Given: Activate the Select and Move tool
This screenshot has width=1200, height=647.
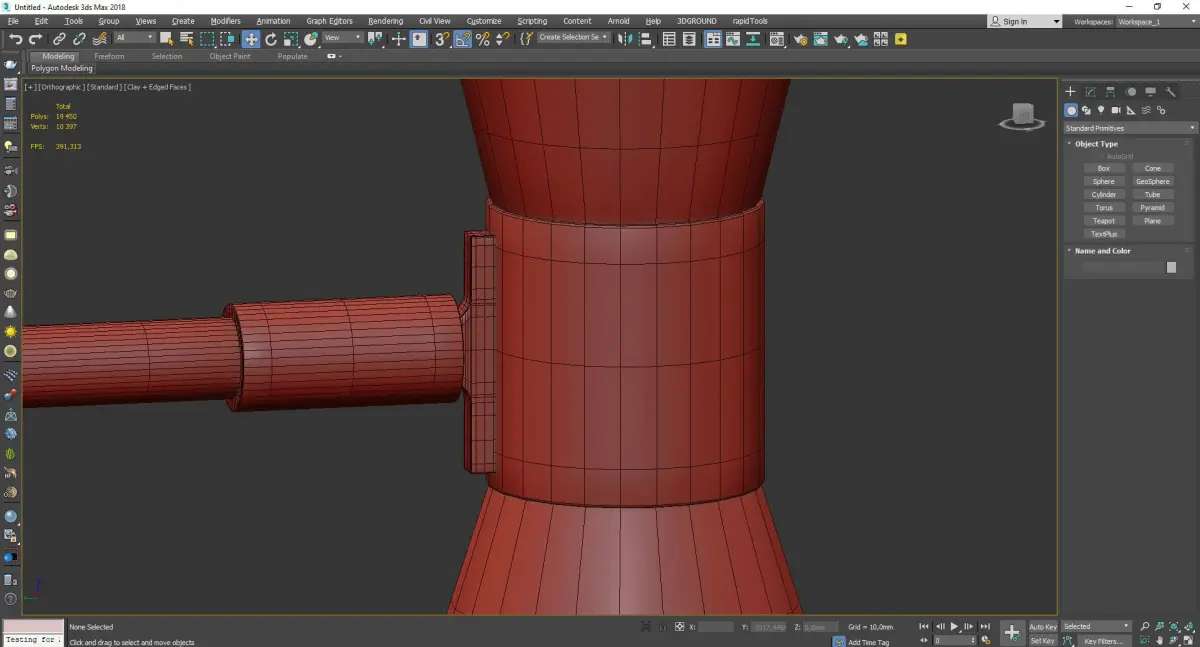Looking at the screenshot, I should pos(250,39).
